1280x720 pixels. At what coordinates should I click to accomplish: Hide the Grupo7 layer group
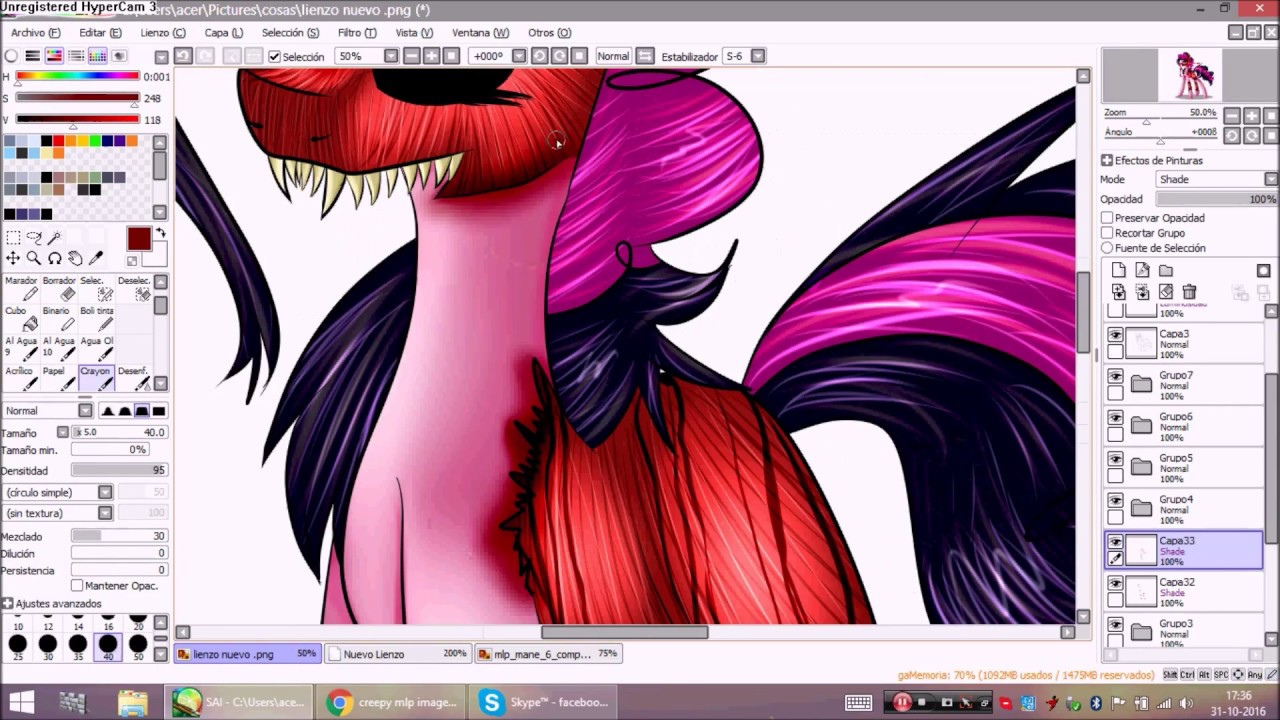tap(1115, 377)
